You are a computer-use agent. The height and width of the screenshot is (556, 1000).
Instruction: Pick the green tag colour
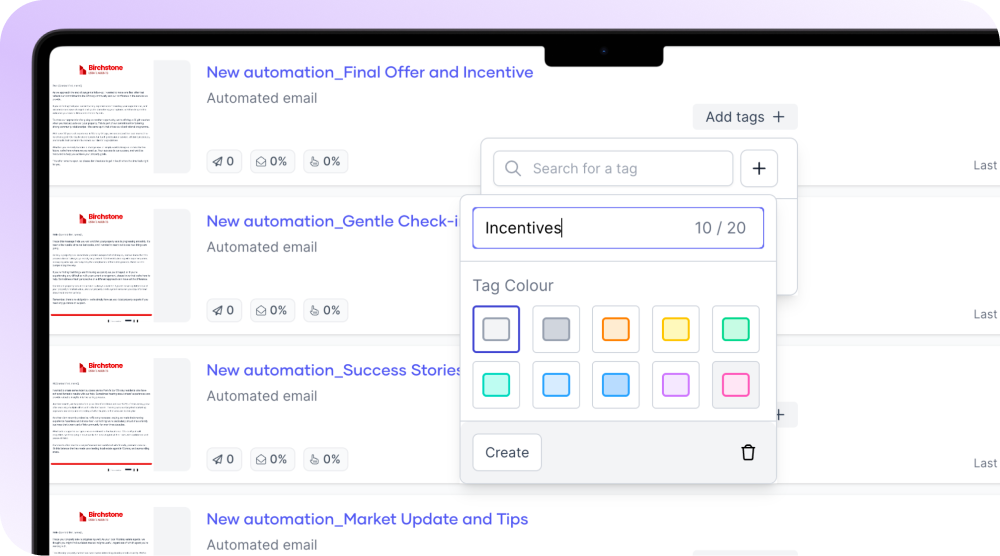(735, 329)
